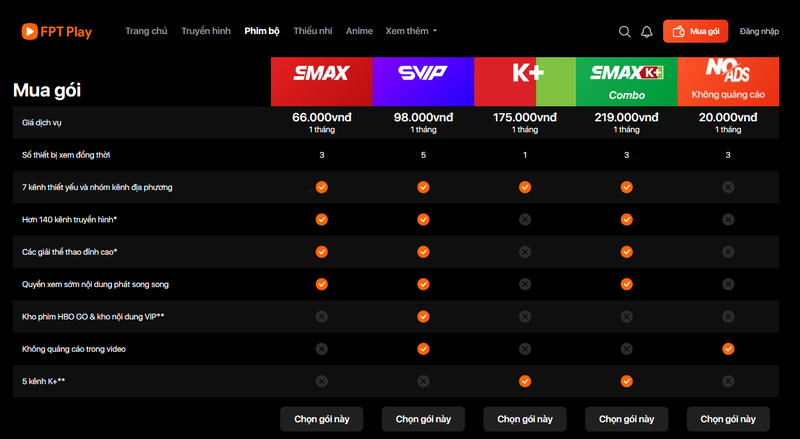Image resolution: width=800 pixels, height=439 pixels.
Task: Open the Phim bộ menu item
Action: tap(262, 31)
